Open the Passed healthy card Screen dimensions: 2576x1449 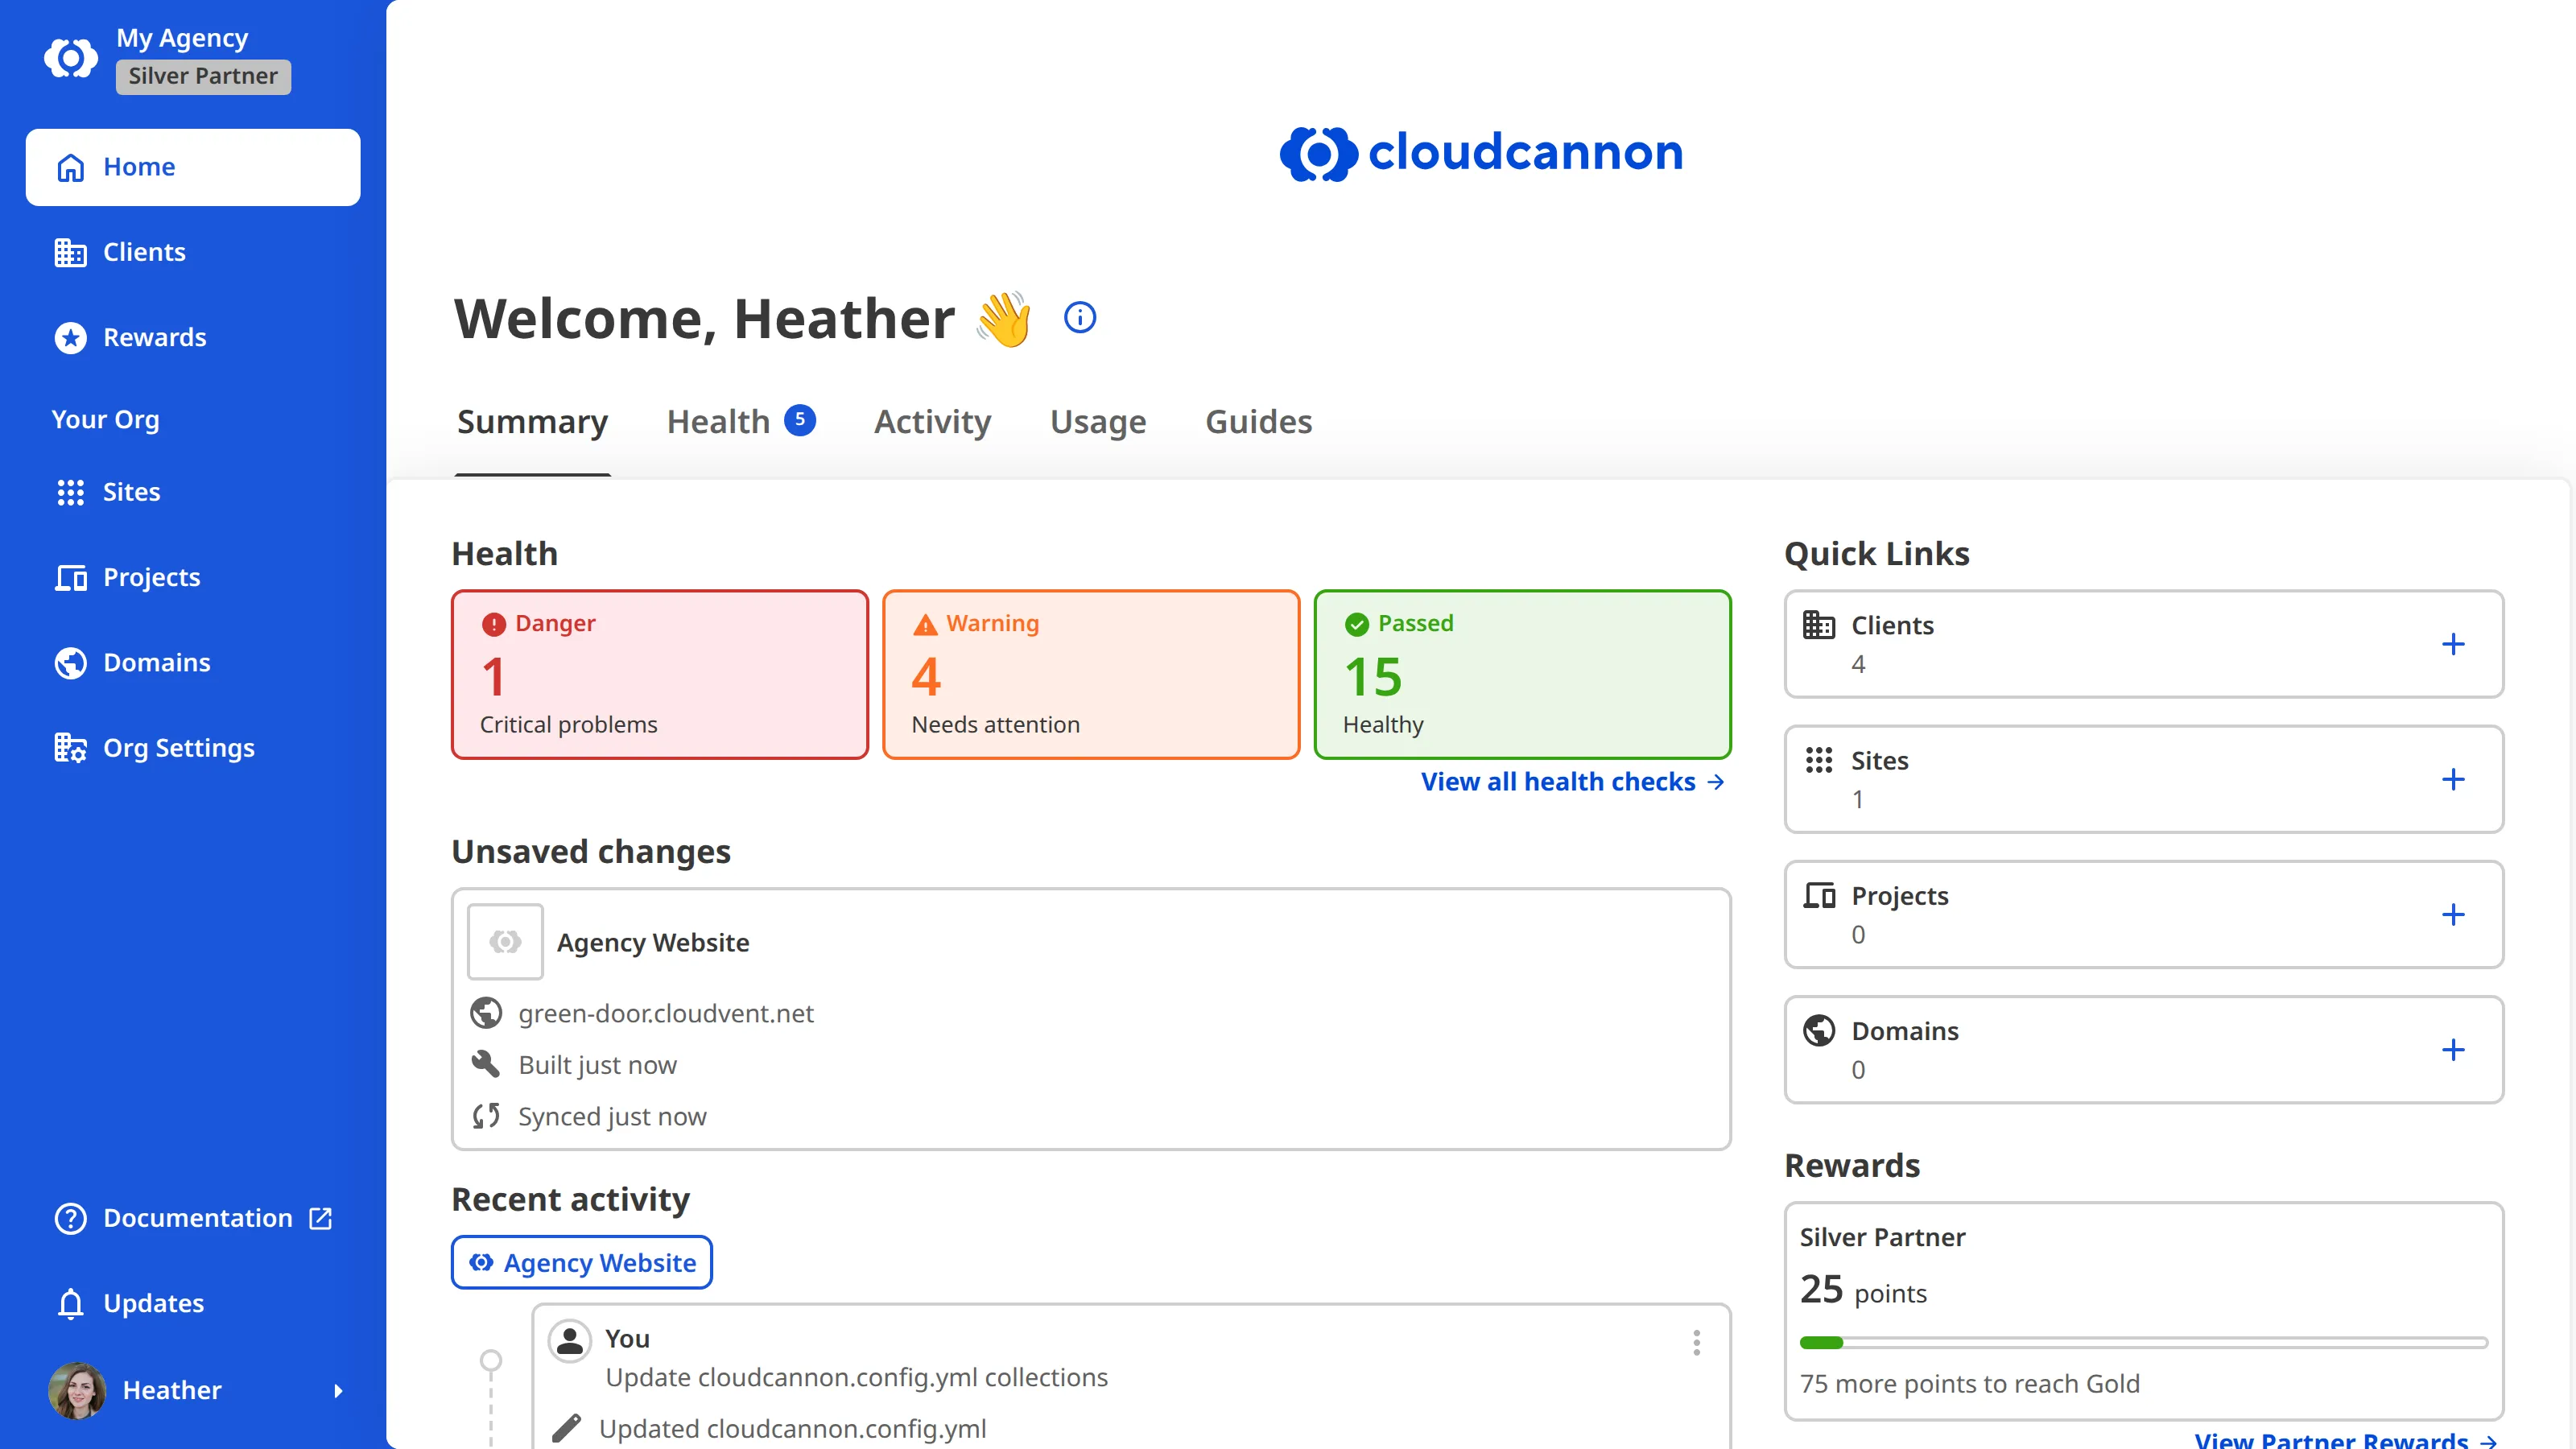pos(1522,674)
